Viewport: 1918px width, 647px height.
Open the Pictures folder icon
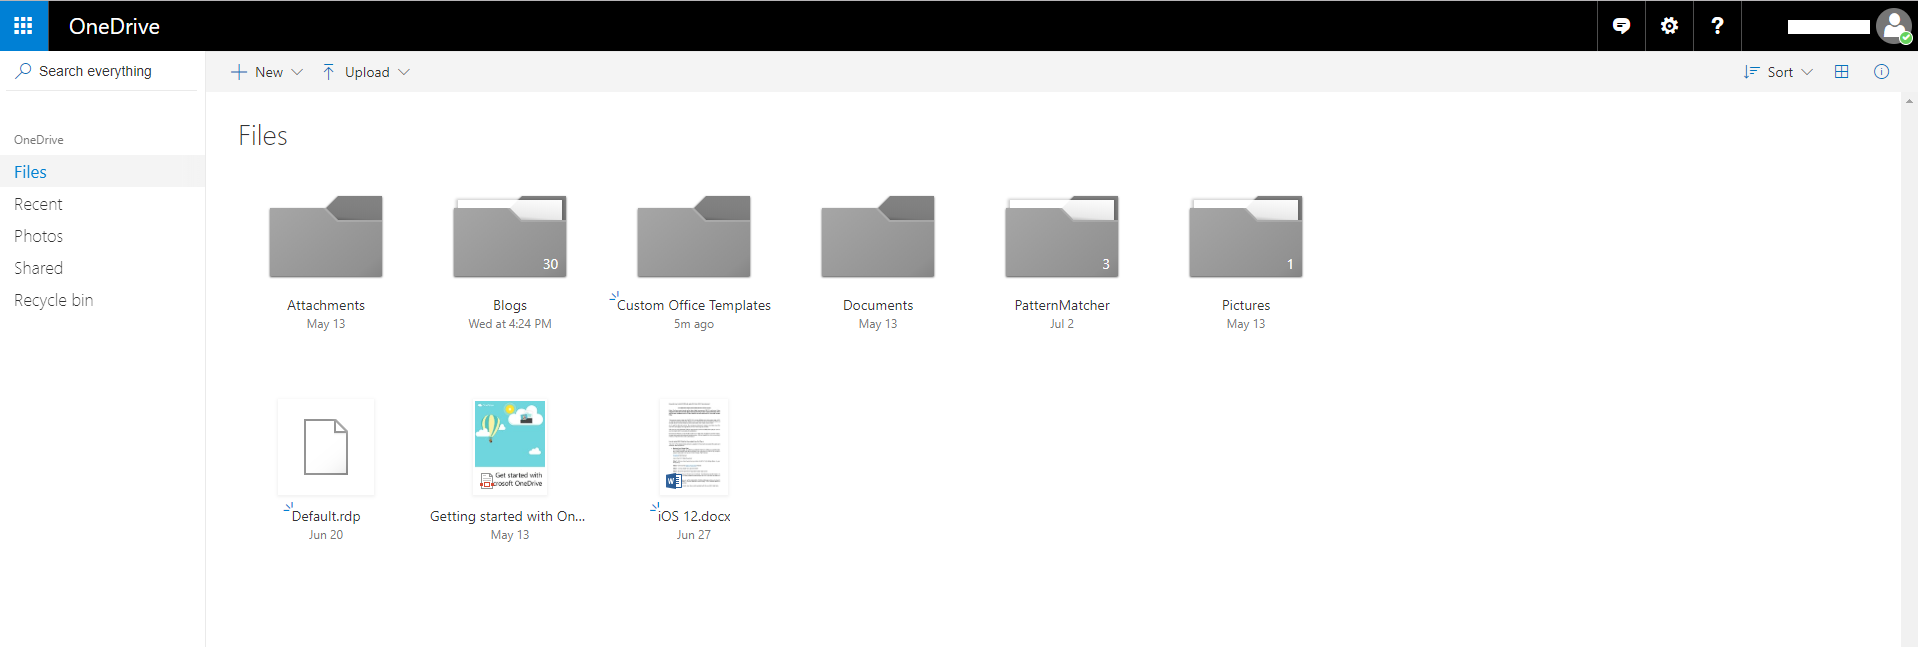[x=1246, y=237]
